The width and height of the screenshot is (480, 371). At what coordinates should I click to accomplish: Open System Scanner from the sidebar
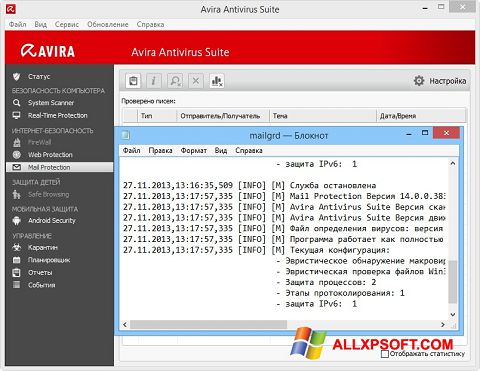pyautogui.click(x=51, y=103)
